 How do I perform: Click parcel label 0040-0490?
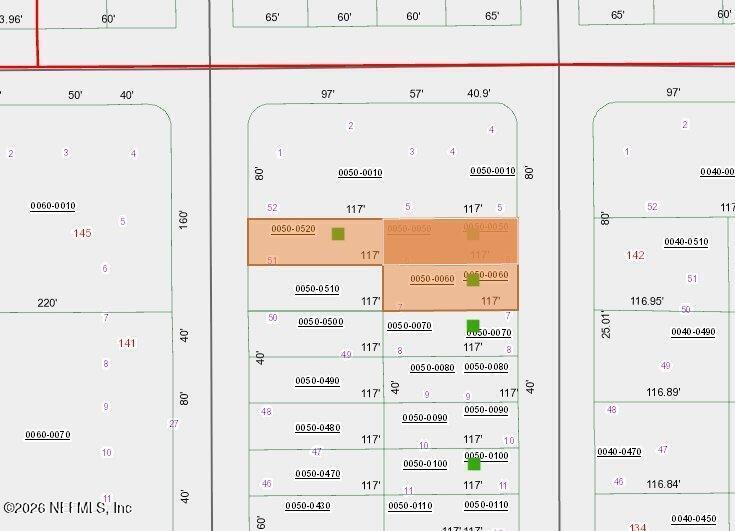coord(693,332)
